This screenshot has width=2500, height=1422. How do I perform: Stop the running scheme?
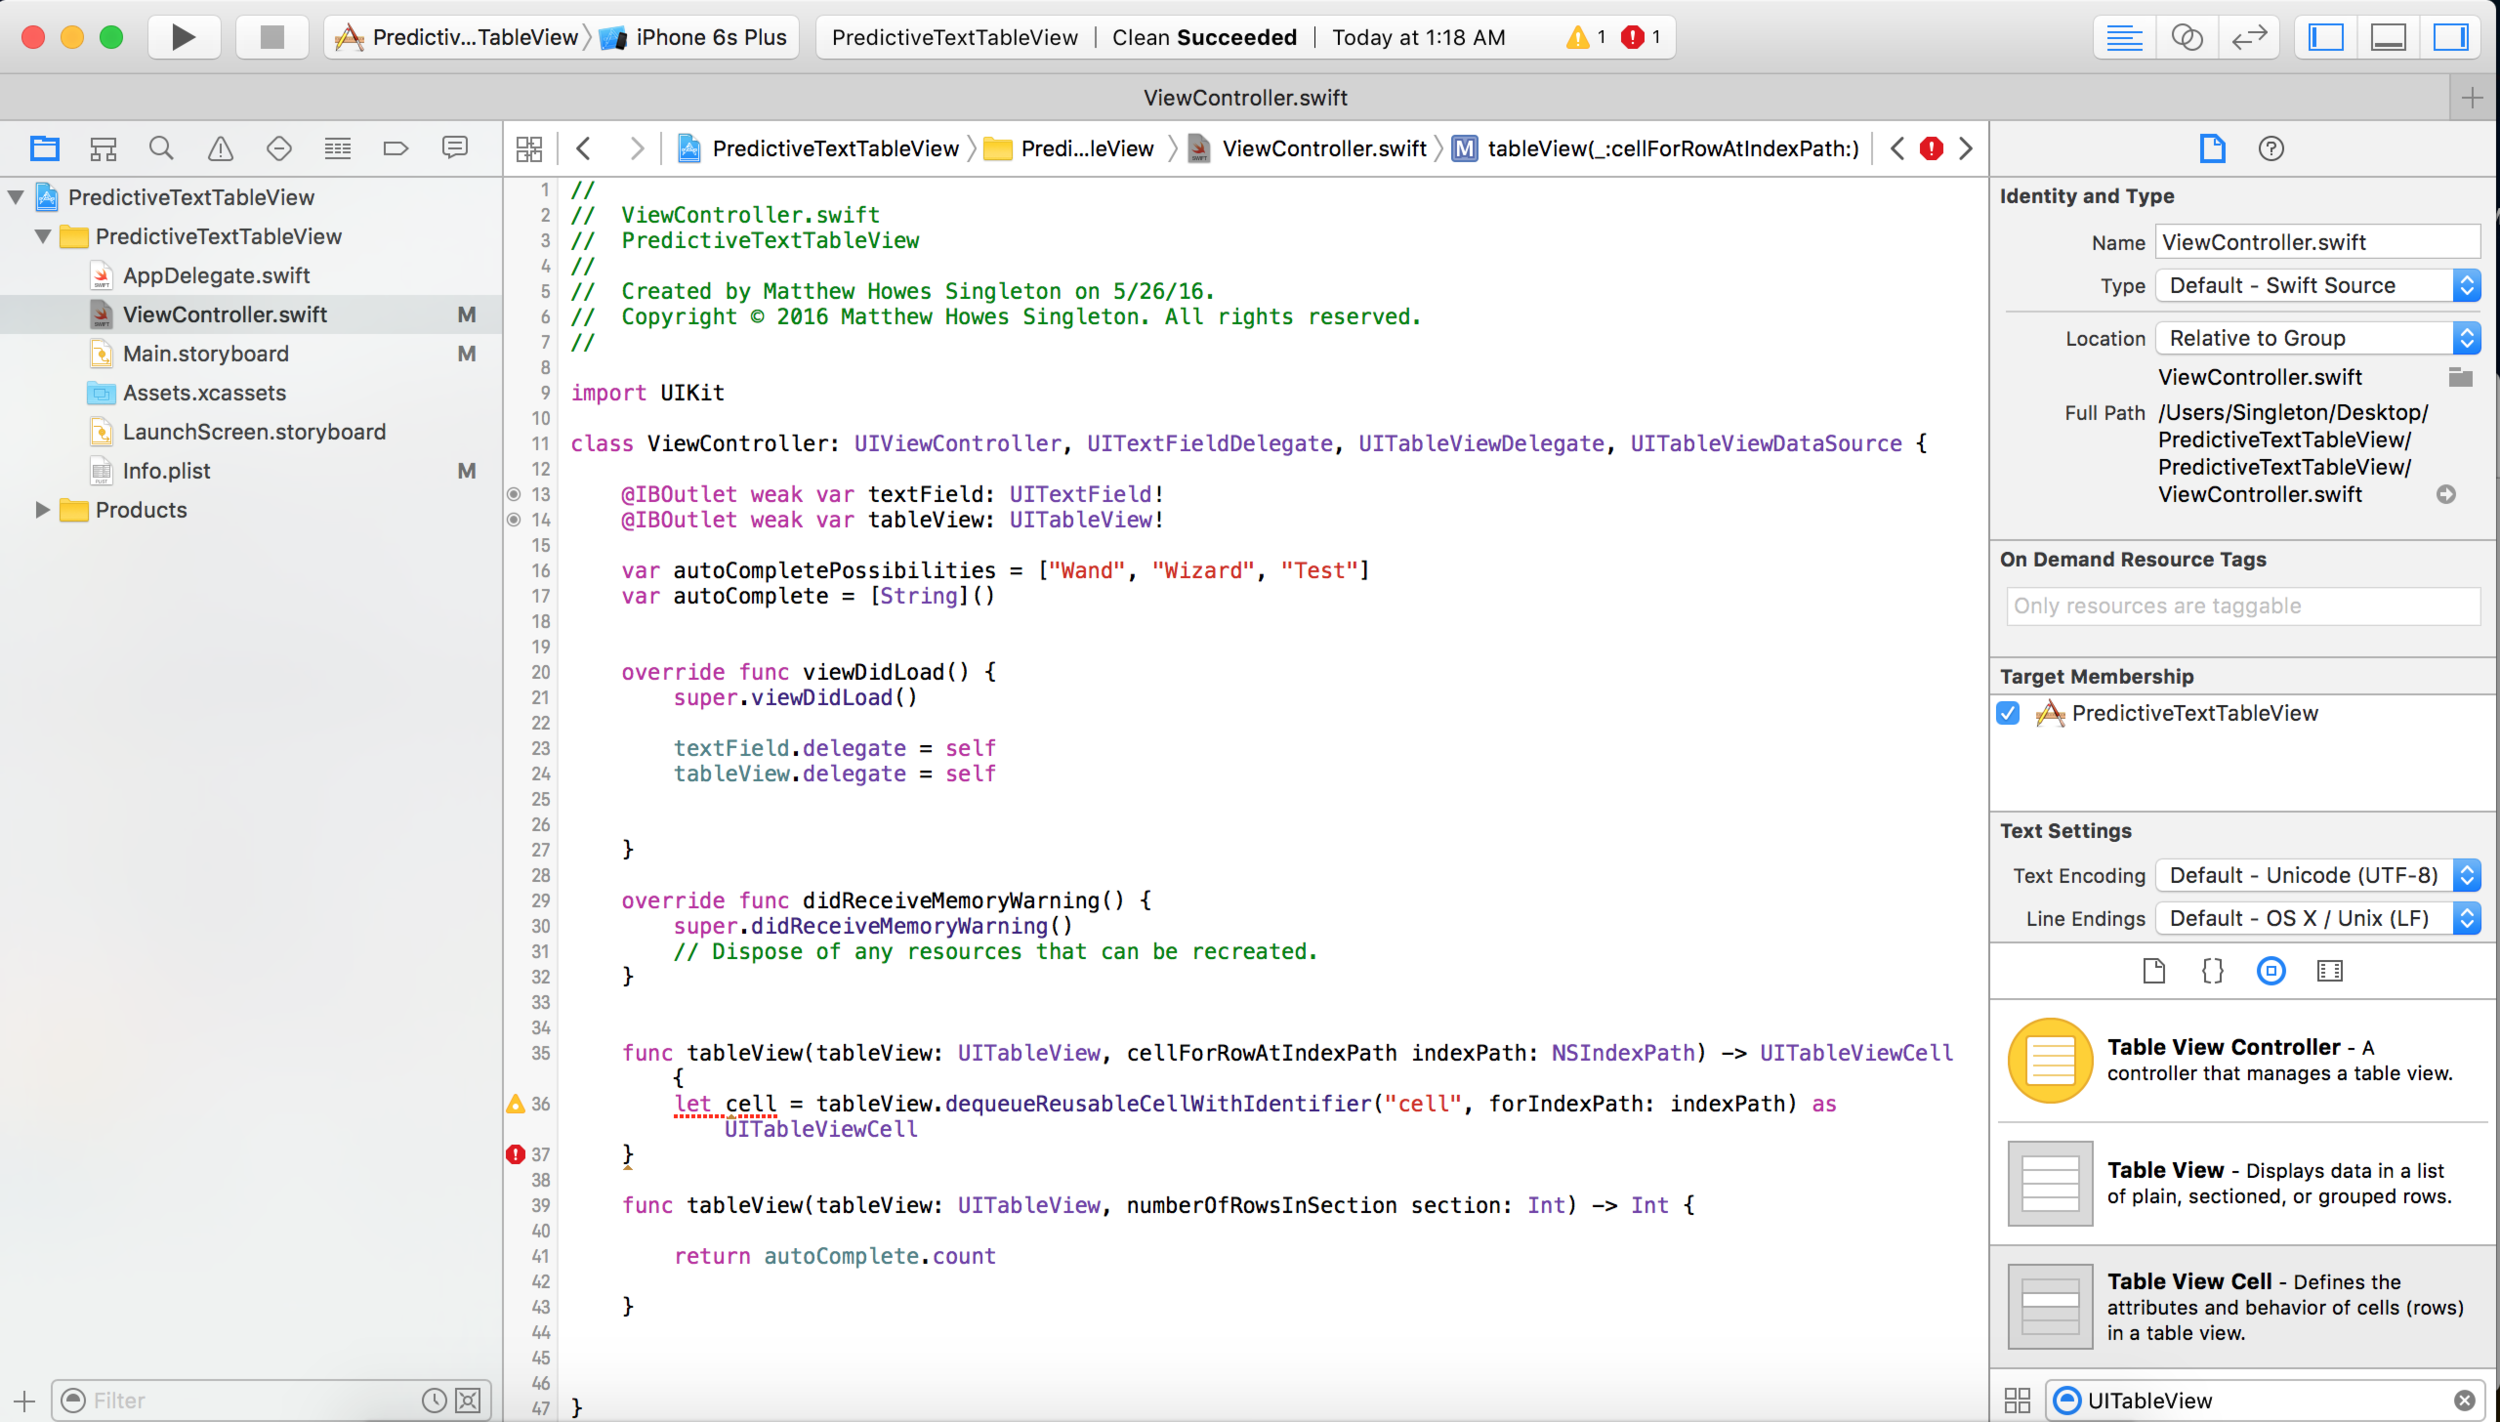(271, 37)
